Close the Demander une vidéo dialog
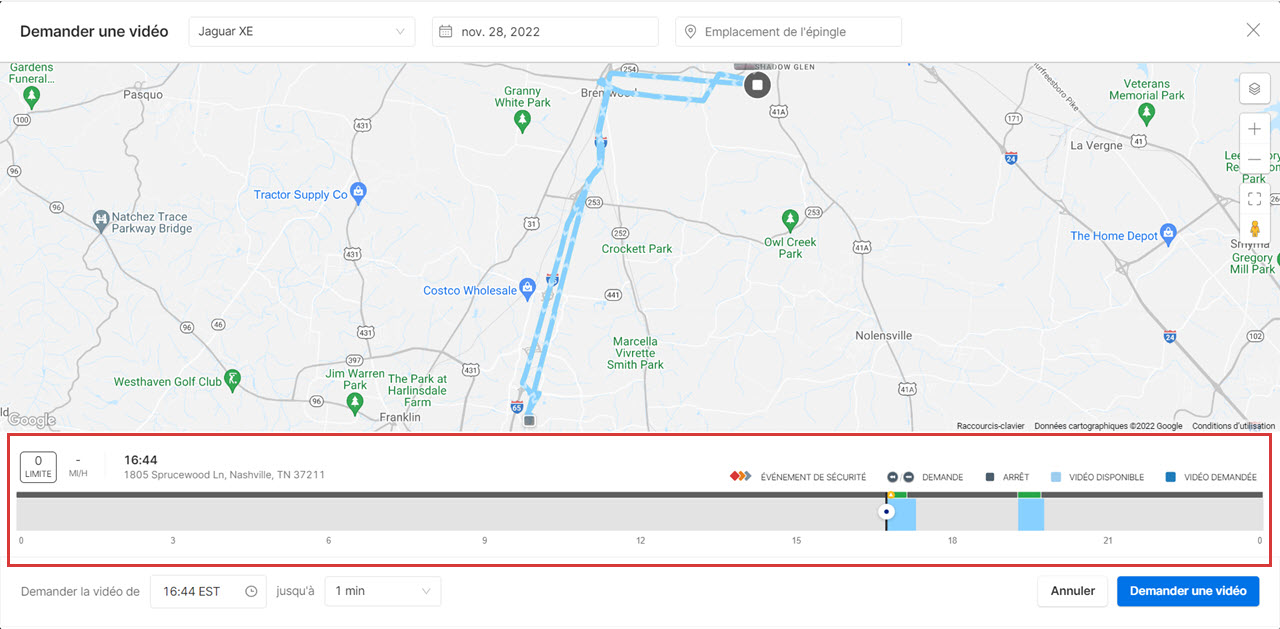The image size is (1280, 629). tap(1253, 30)
